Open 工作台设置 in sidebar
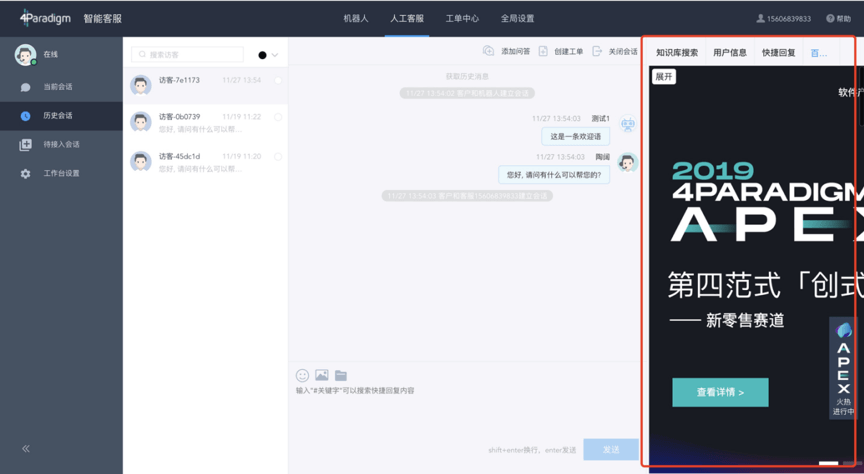Image resolution: width=864 pixels, height=474 pixels. coord(61,173)
